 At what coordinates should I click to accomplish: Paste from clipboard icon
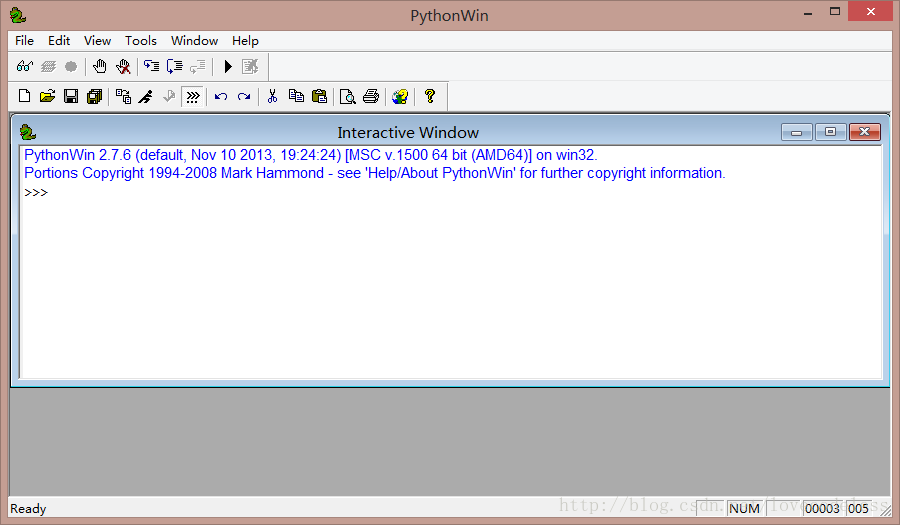click(319, 96)
